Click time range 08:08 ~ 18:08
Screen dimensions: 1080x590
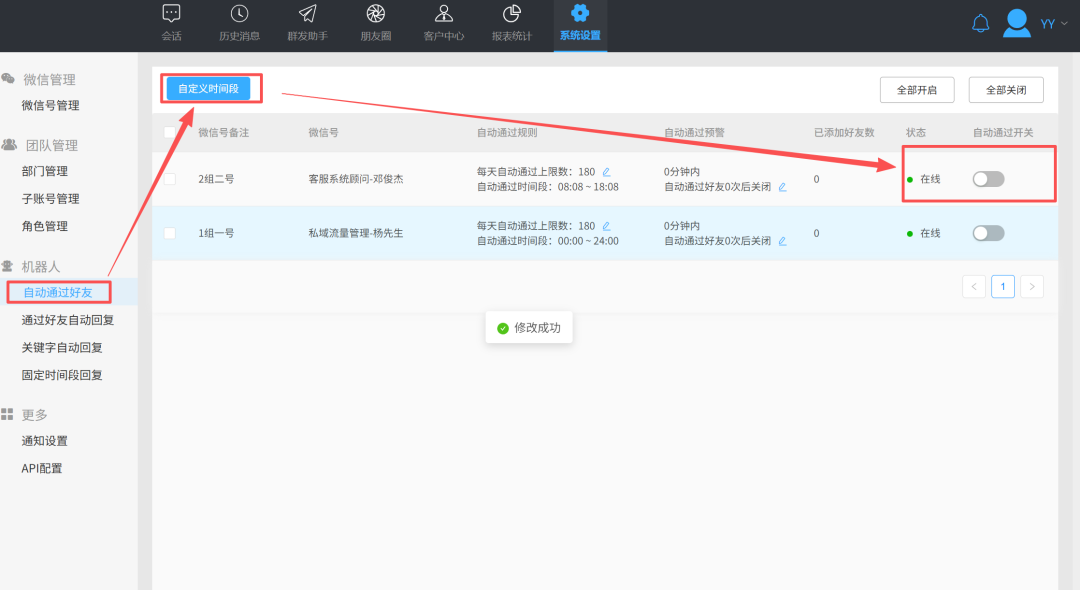click(x=588, y=187)
